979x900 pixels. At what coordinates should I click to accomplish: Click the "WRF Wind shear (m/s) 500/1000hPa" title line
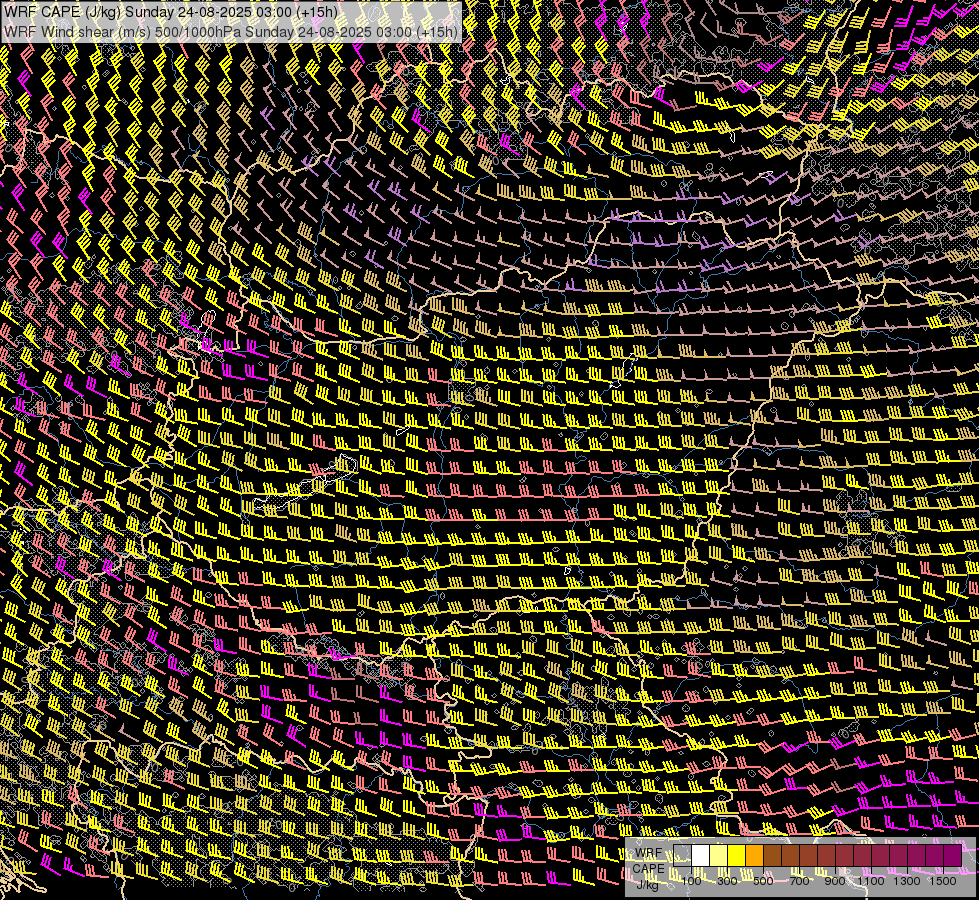[230, 32]
